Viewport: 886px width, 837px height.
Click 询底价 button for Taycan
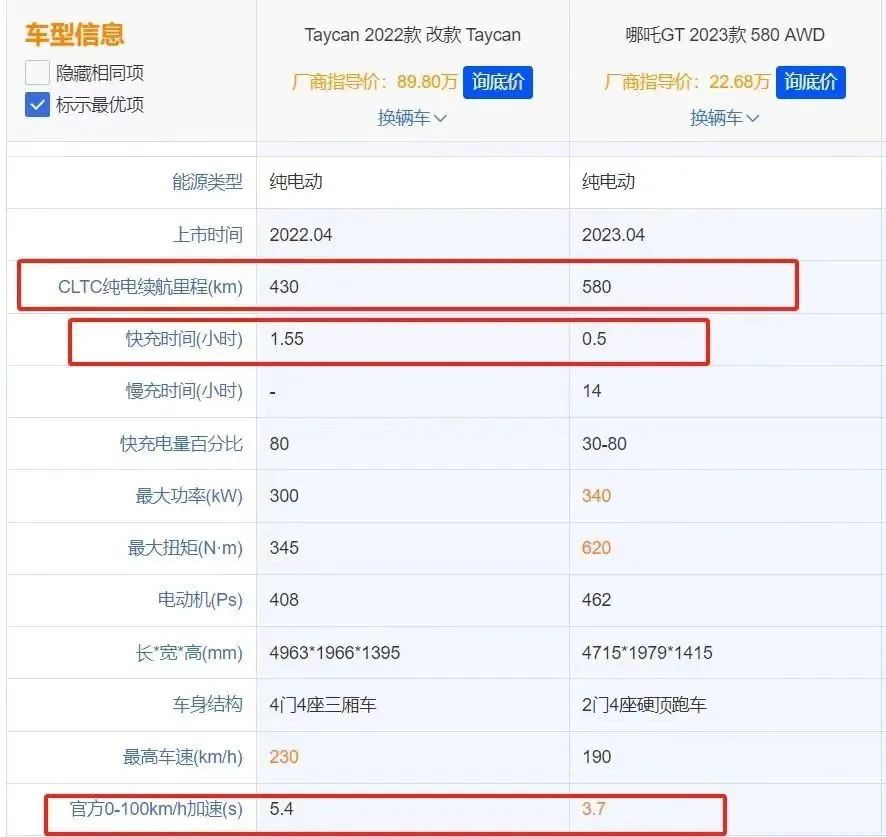click(x=497, y=83)
